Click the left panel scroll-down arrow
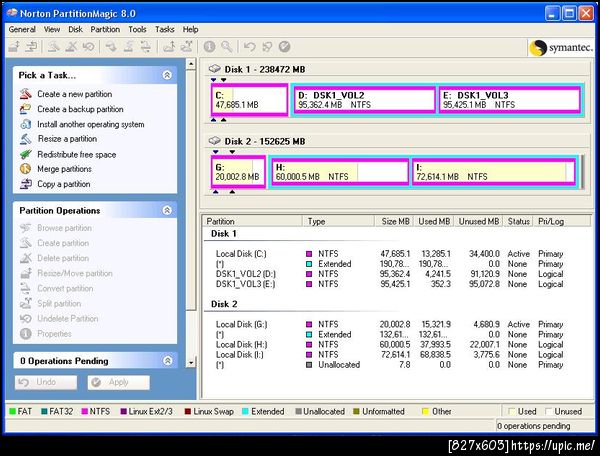This screenshot has height=456, width=600. pos(191,362)
